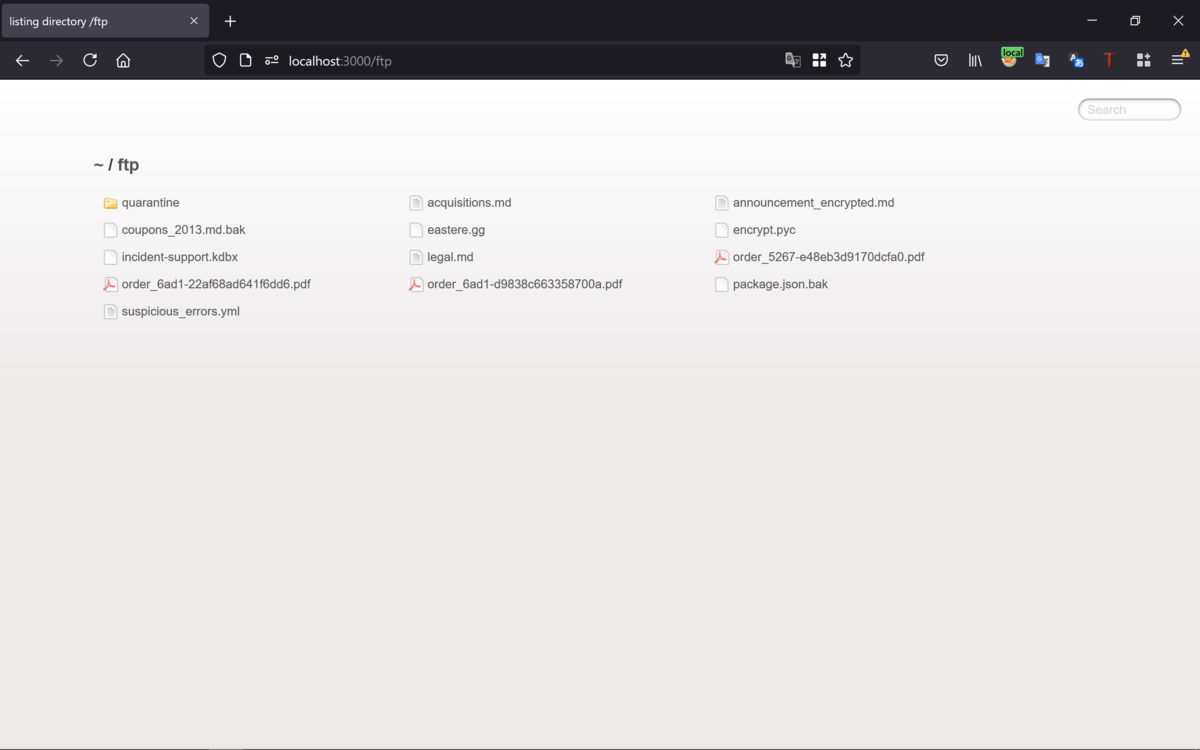Reload the current page

click(x=90, y=61)
